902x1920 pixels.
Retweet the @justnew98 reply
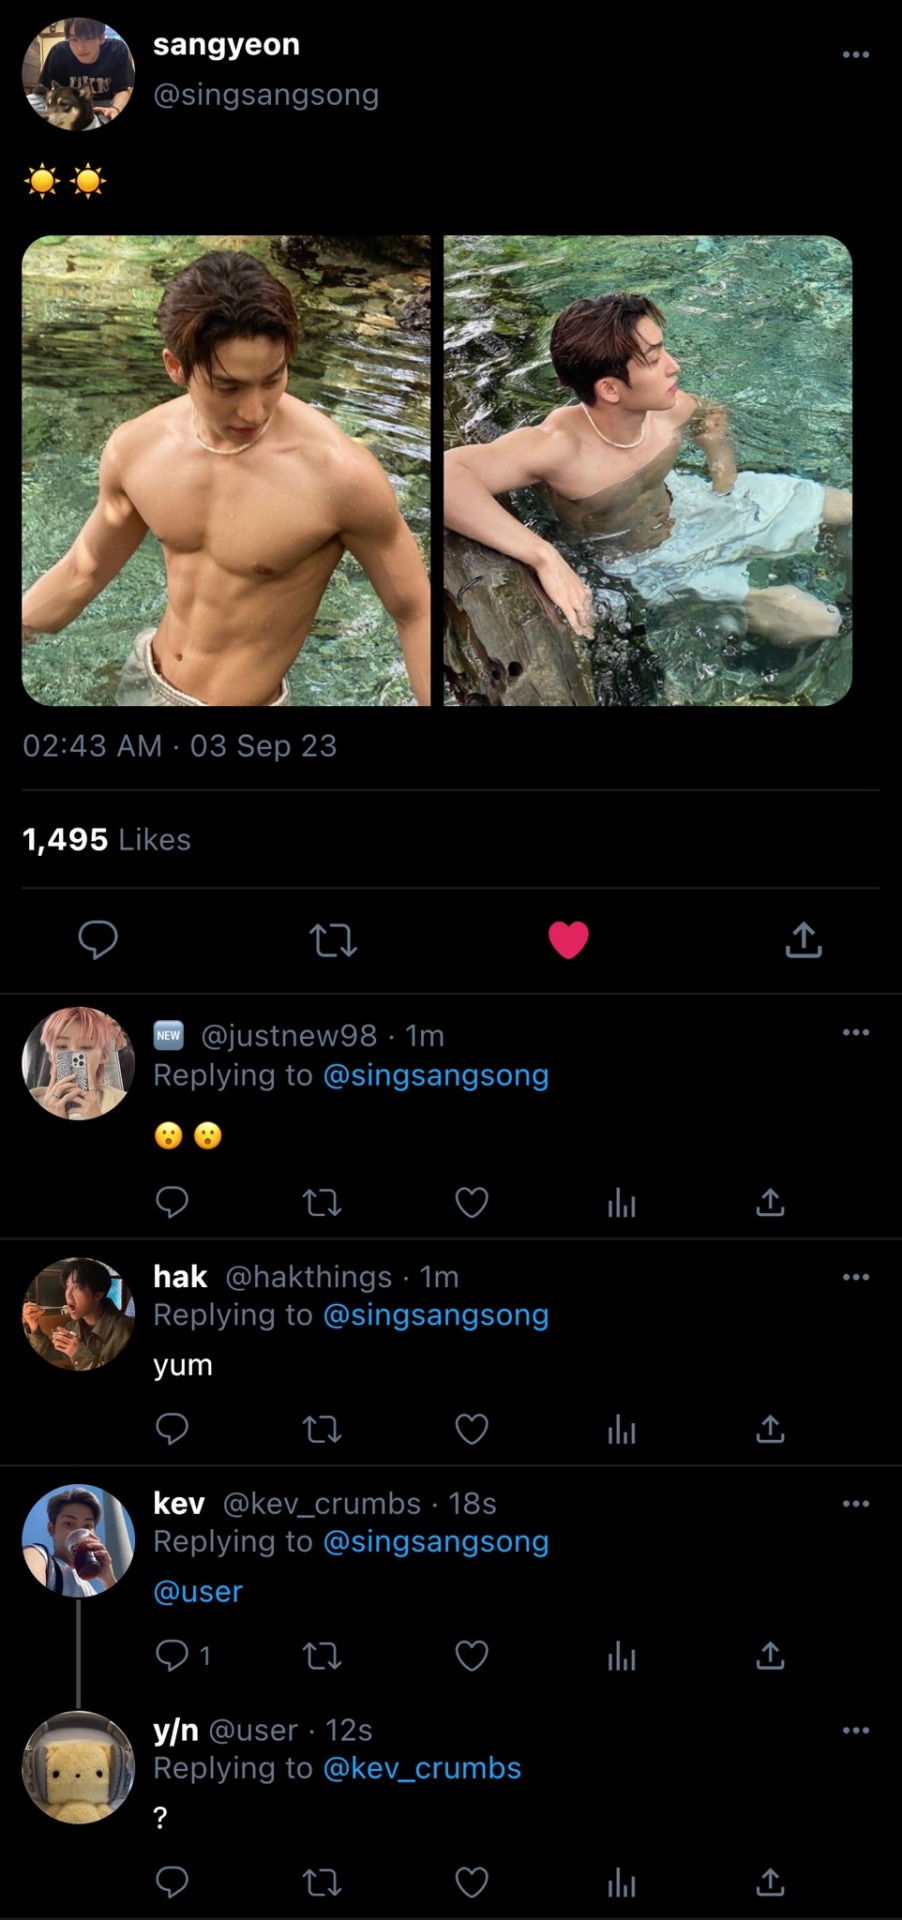(322, 1202)
